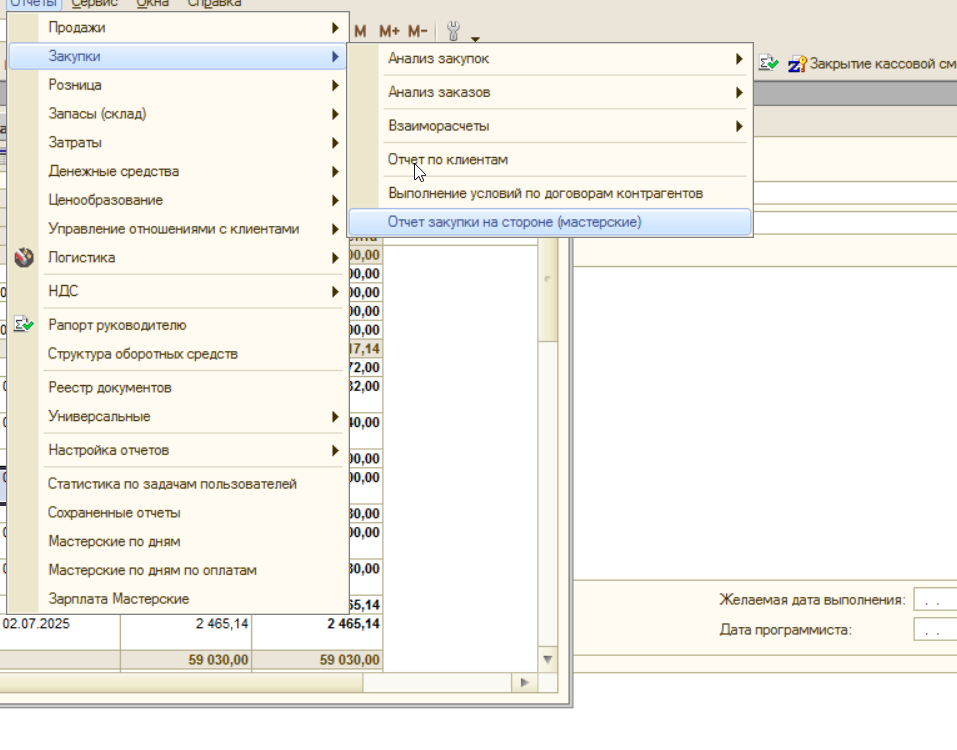Open Выполнение условий по договорам контрагентов
This screenshot has width=957, height=750.
[x=550, y=193]
